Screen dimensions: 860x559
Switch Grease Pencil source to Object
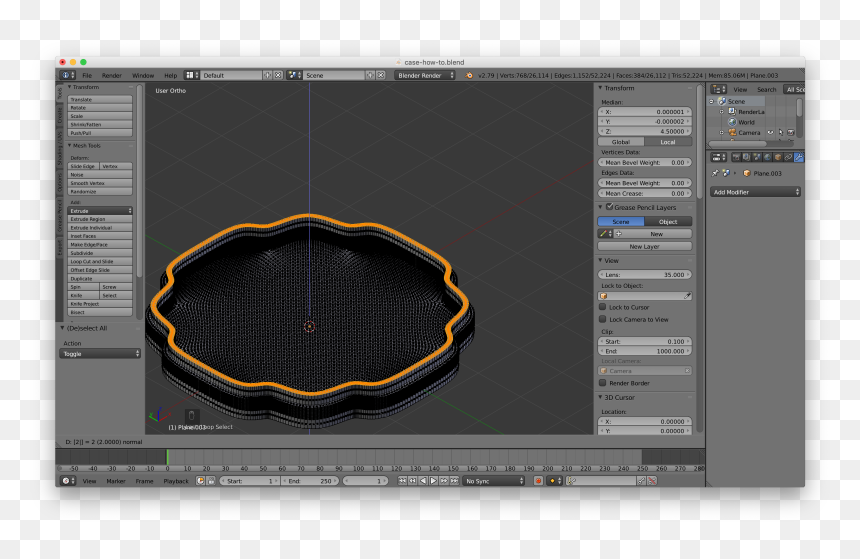coord(668,222)
